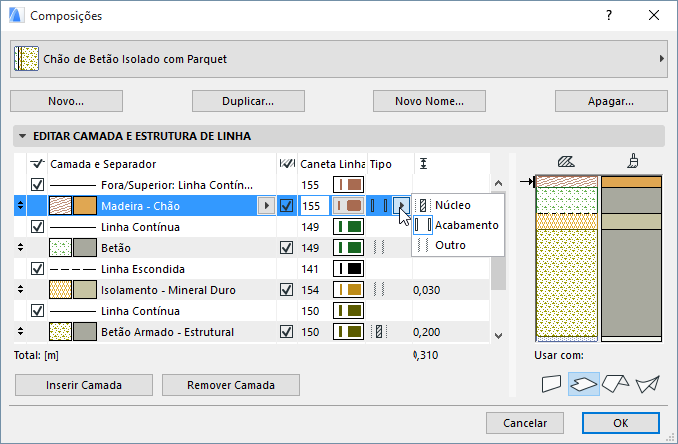Open the composite name dropdown arrow
The height and width of the screenshot is (444, 678).
click(x=661, y=58)
